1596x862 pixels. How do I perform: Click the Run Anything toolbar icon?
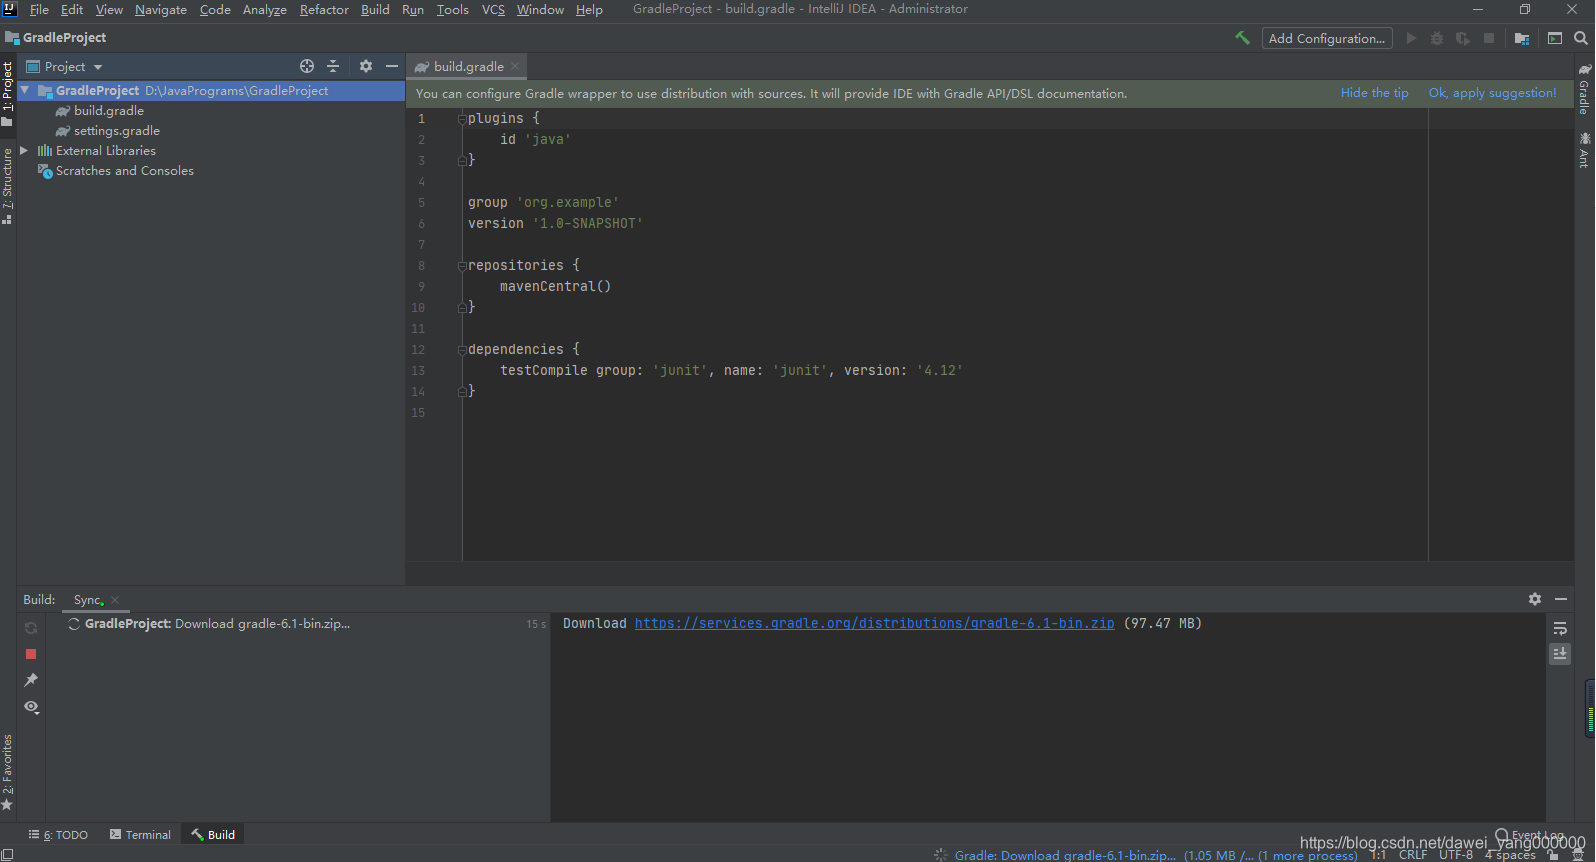[x=1555, y=38]
